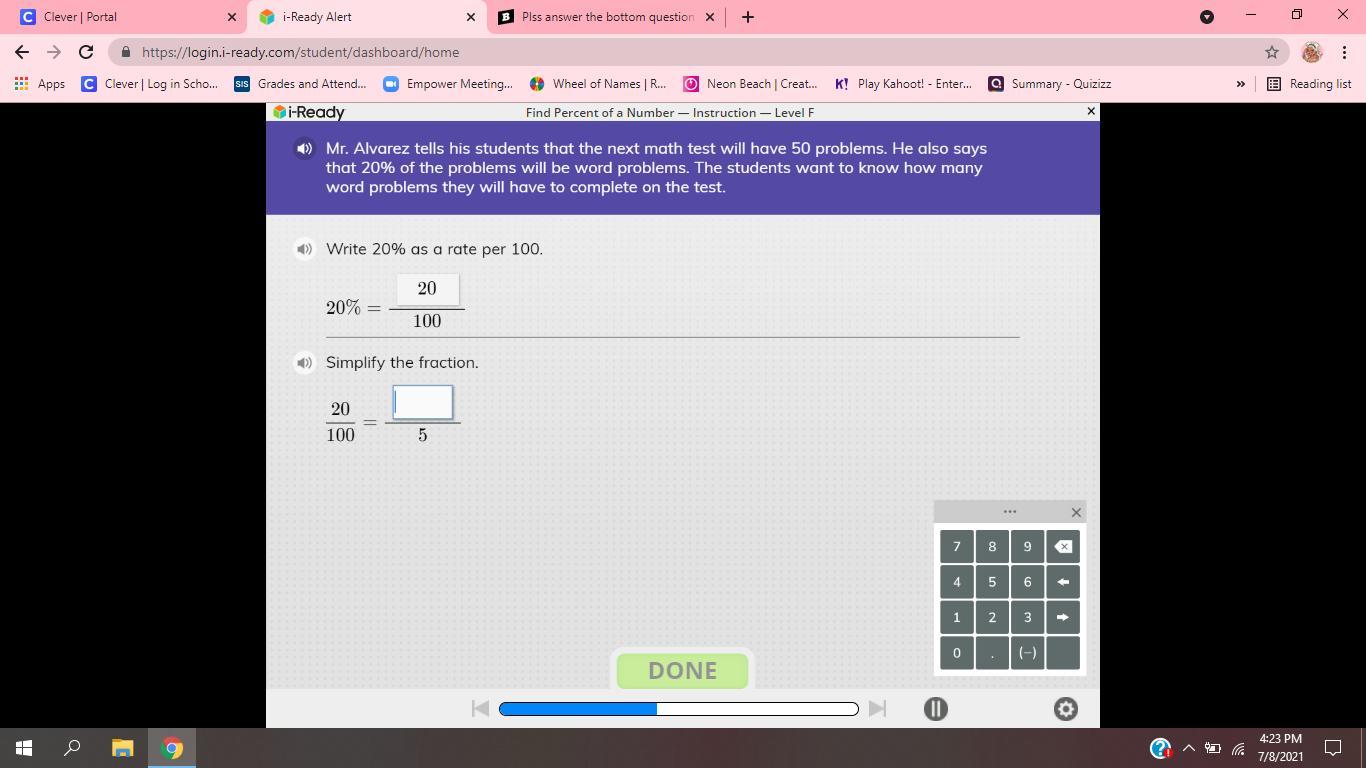Open 'Grades and Attend...' bookmark
The width and height of the screenshot is (1366, 768).
point(300,84)
